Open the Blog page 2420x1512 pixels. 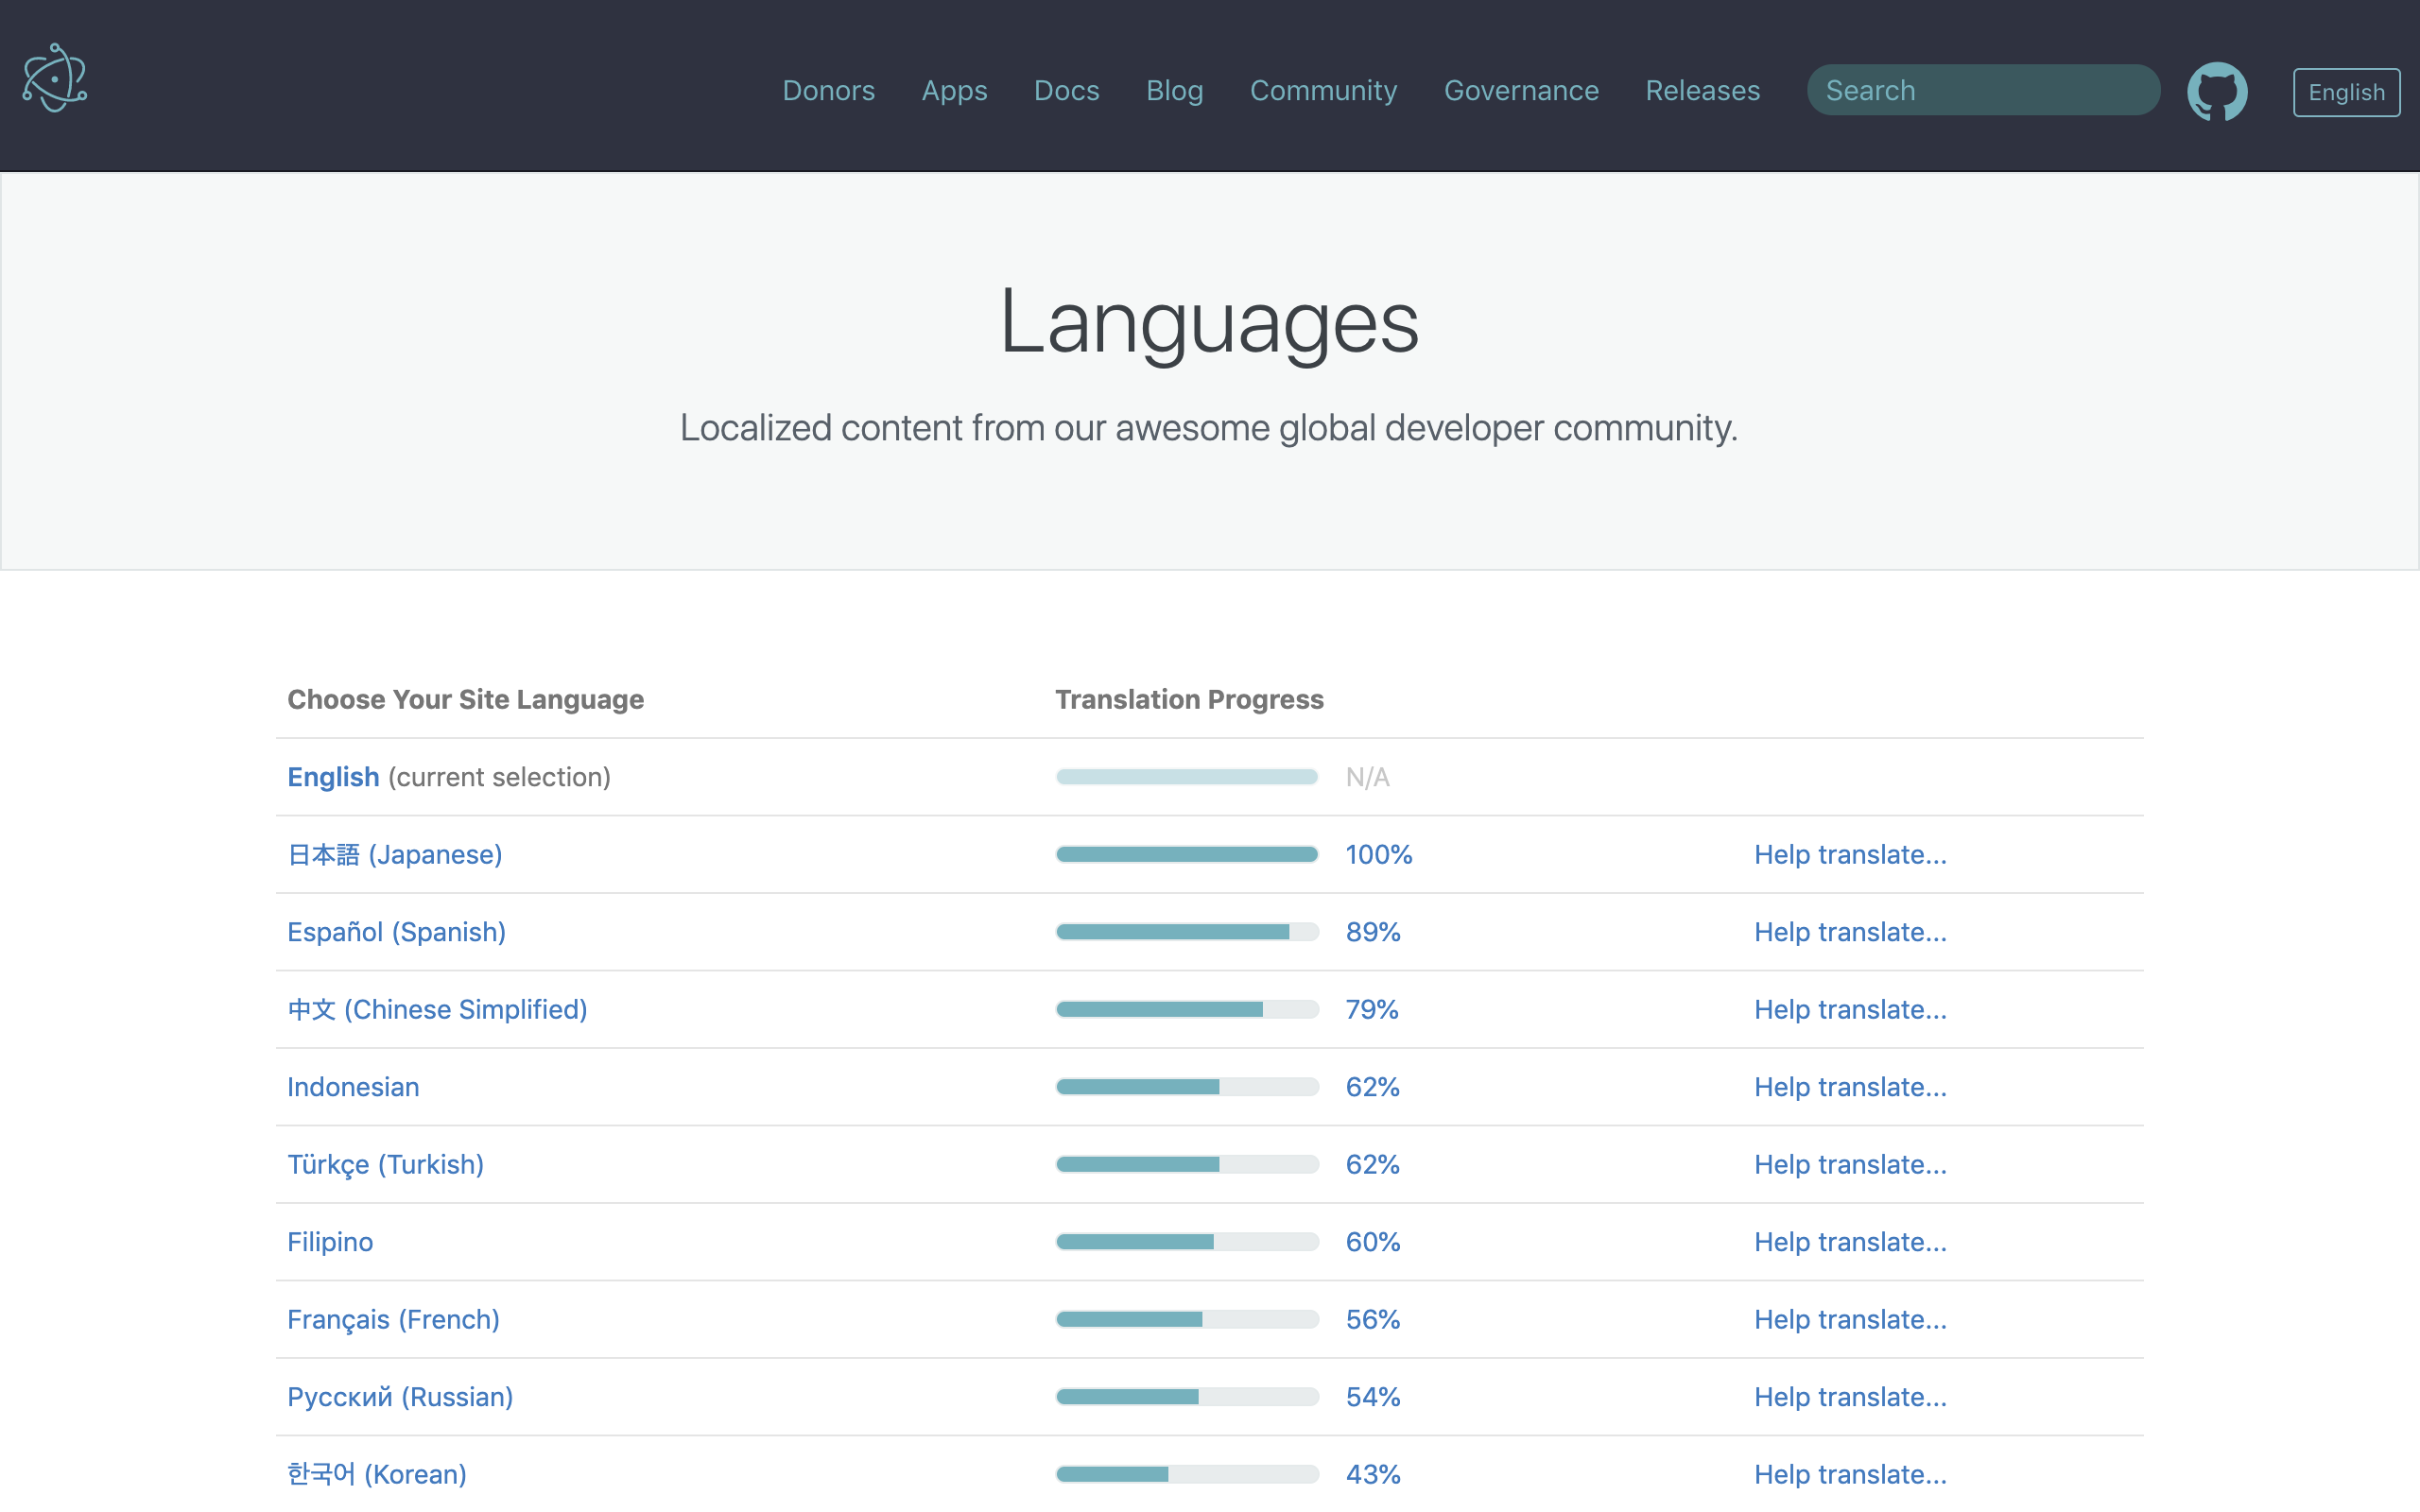1174,90
